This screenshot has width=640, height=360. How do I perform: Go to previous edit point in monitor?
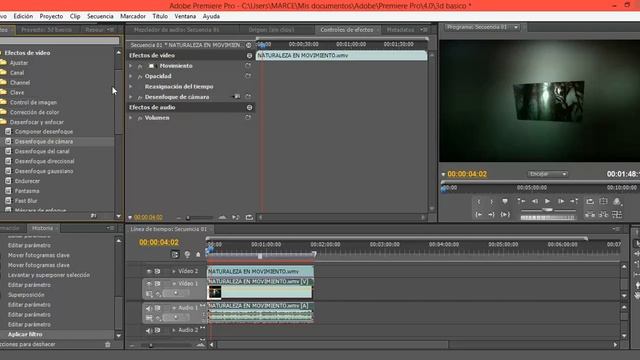(x=521, y=201)
